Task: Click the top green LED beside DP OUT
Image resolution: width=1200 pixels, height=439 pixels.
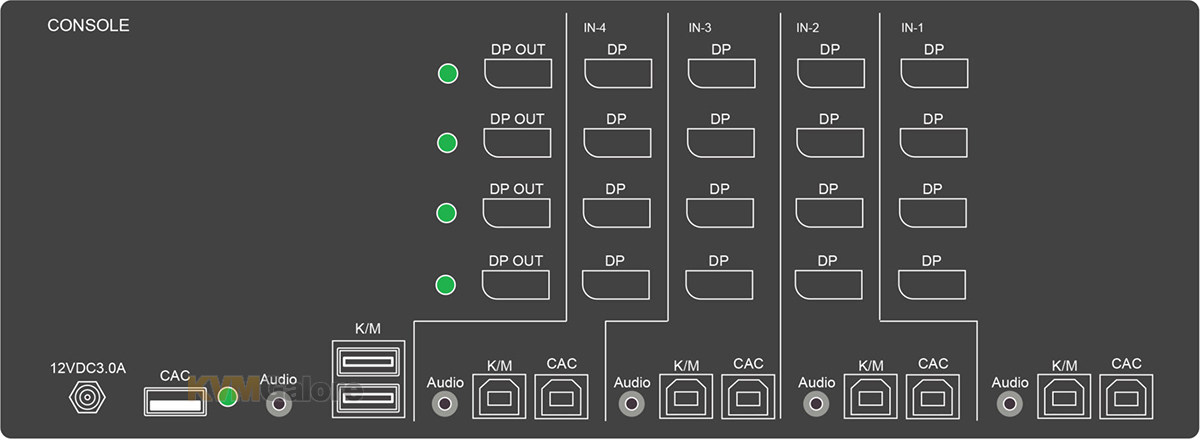Action: tap(448, 73)
